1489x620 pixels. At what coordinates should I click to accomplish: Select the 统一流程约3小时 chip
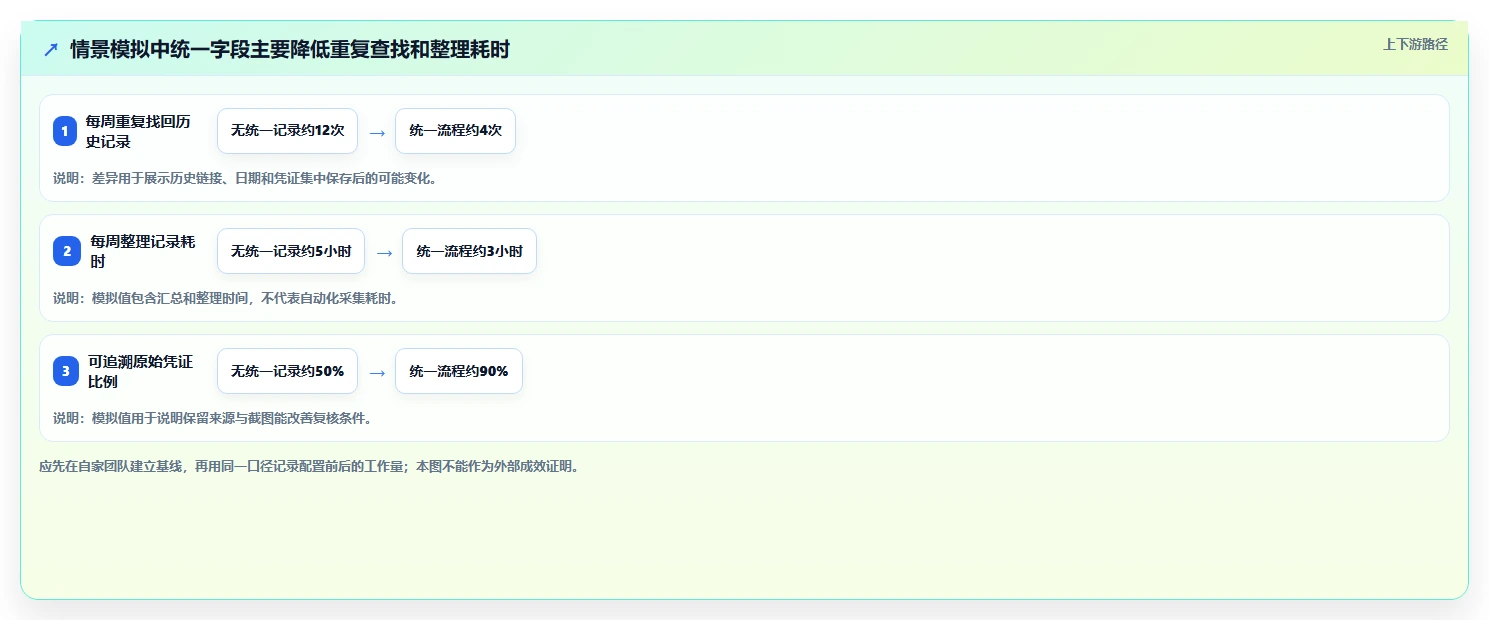469,251
